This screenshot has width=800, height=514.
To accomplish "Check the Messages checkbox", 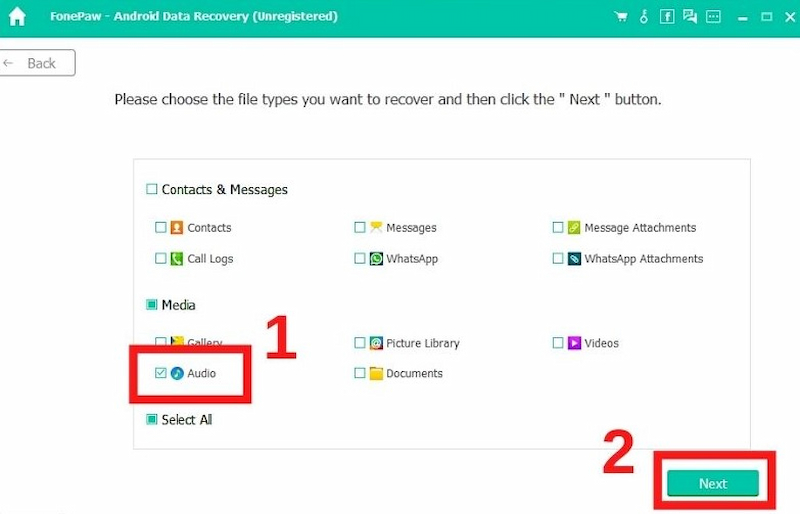I will [360, 227].
